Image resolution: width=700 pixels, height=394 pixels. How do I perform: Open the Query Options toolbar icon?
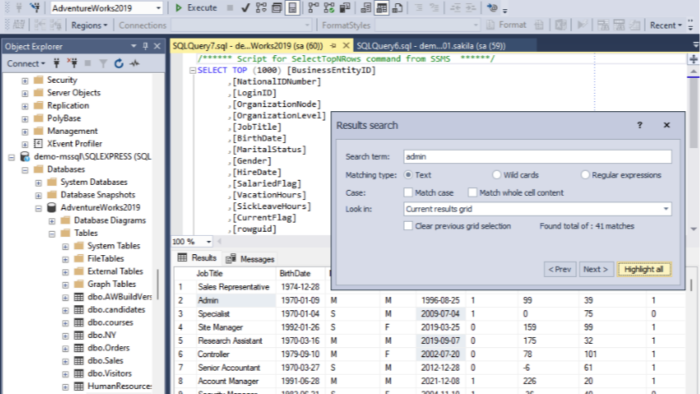click(277, 8)
